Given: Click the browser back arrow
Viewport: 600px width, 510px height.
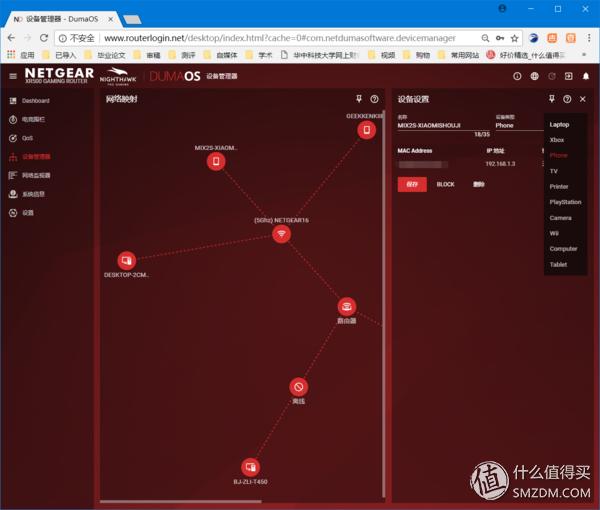Looking at the screenshot, I should coord(11,38).
